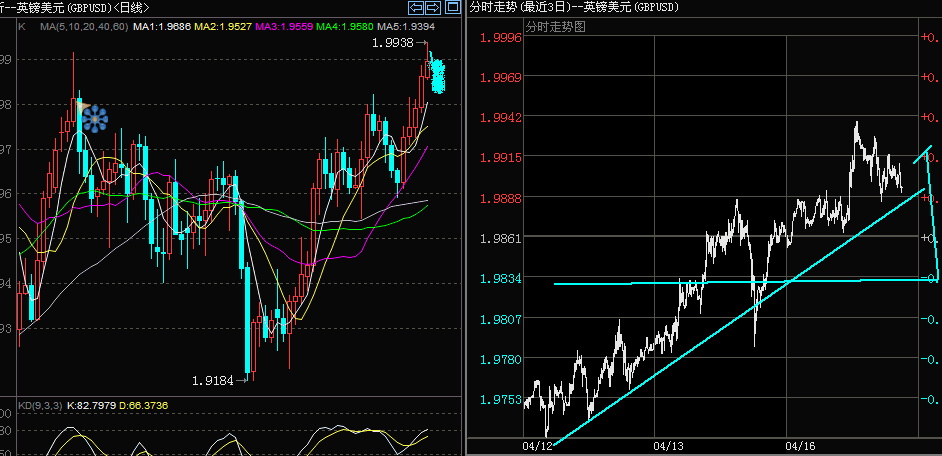
Task: Select the MA3:1.9559 value
Action: (284, 27)
